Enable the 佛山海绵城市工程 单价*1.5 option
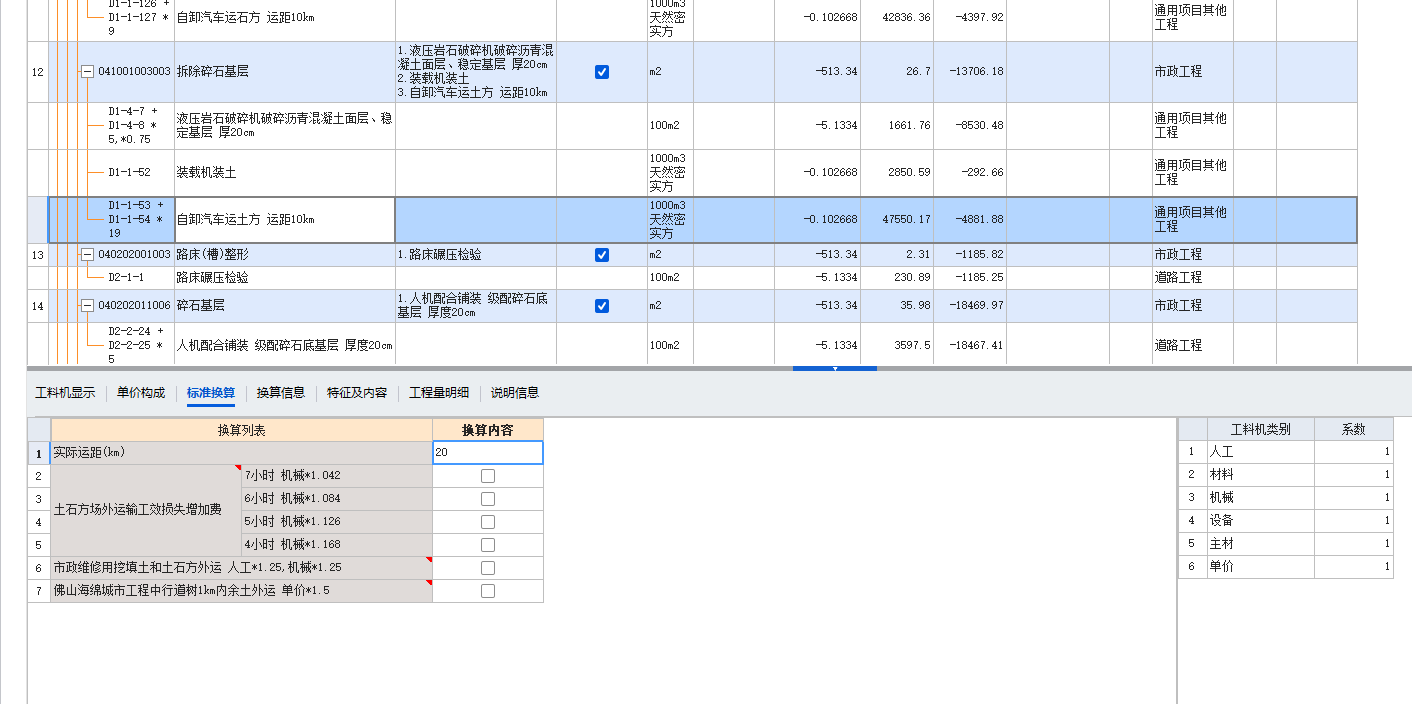 click(487, 590)
